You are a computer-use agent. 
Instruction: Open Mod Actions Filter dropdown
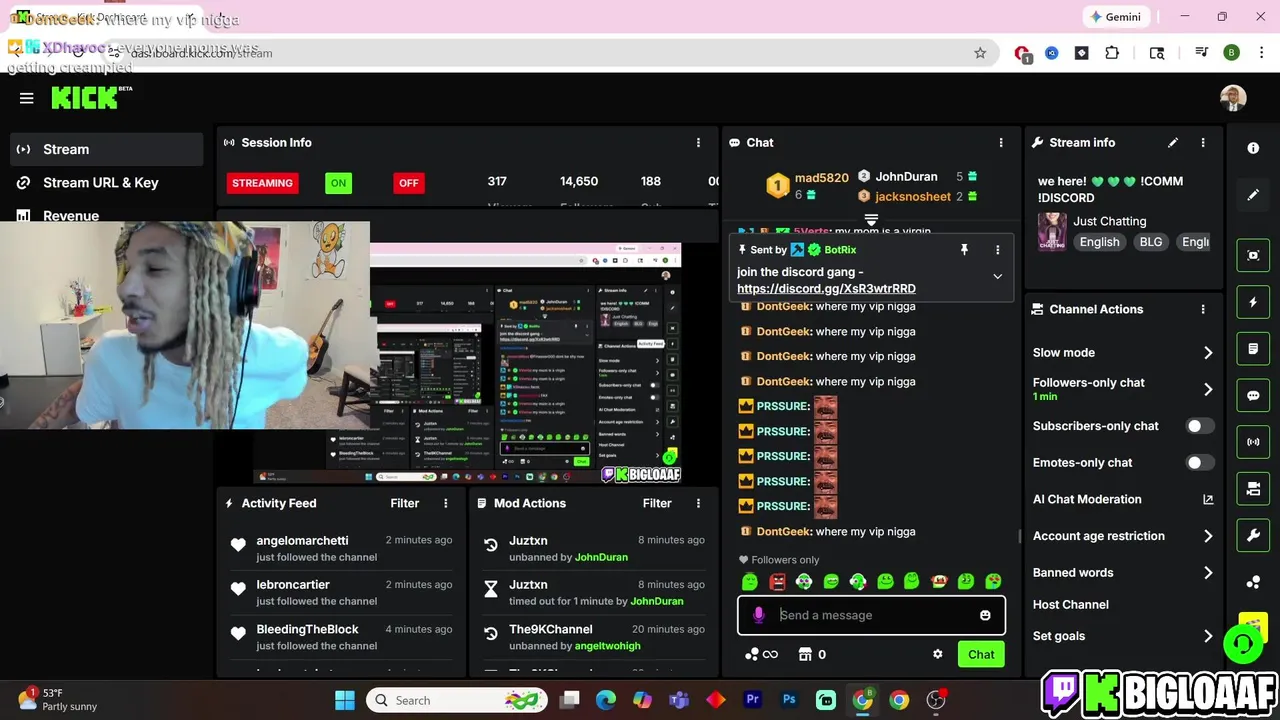pos(657,503)
